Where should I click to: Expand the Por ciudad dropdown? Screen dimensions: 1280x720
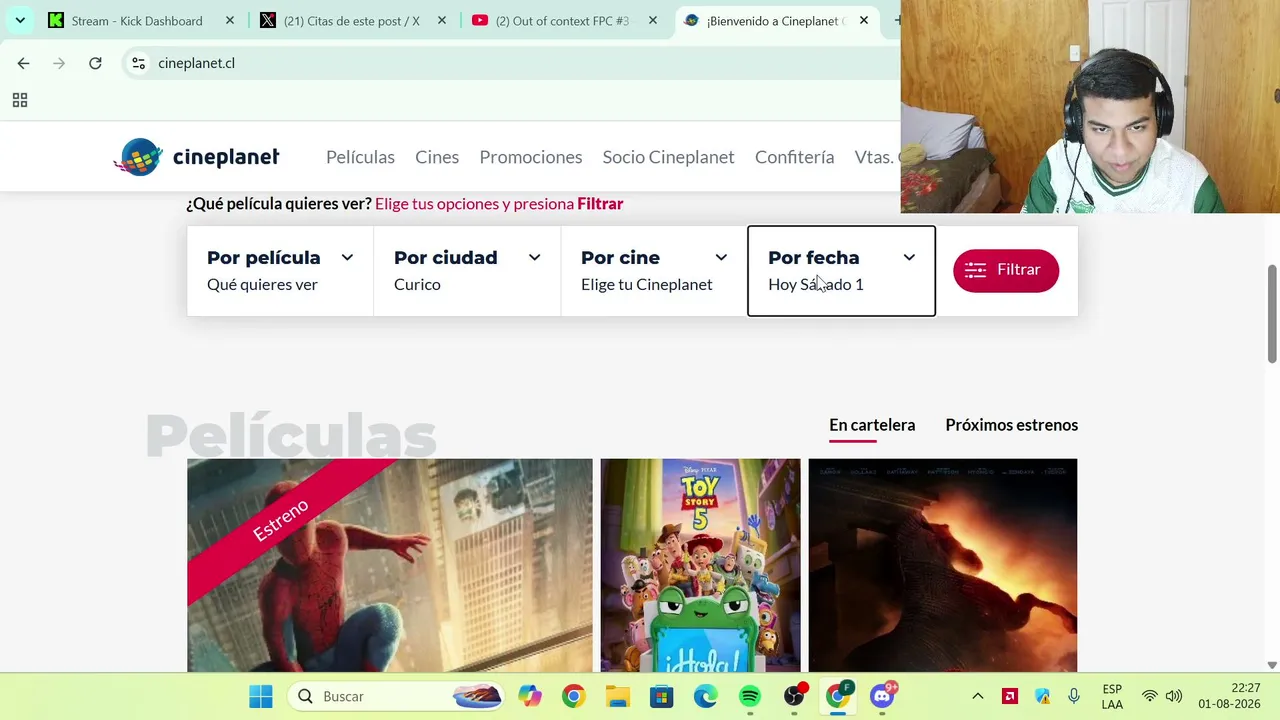467,271
